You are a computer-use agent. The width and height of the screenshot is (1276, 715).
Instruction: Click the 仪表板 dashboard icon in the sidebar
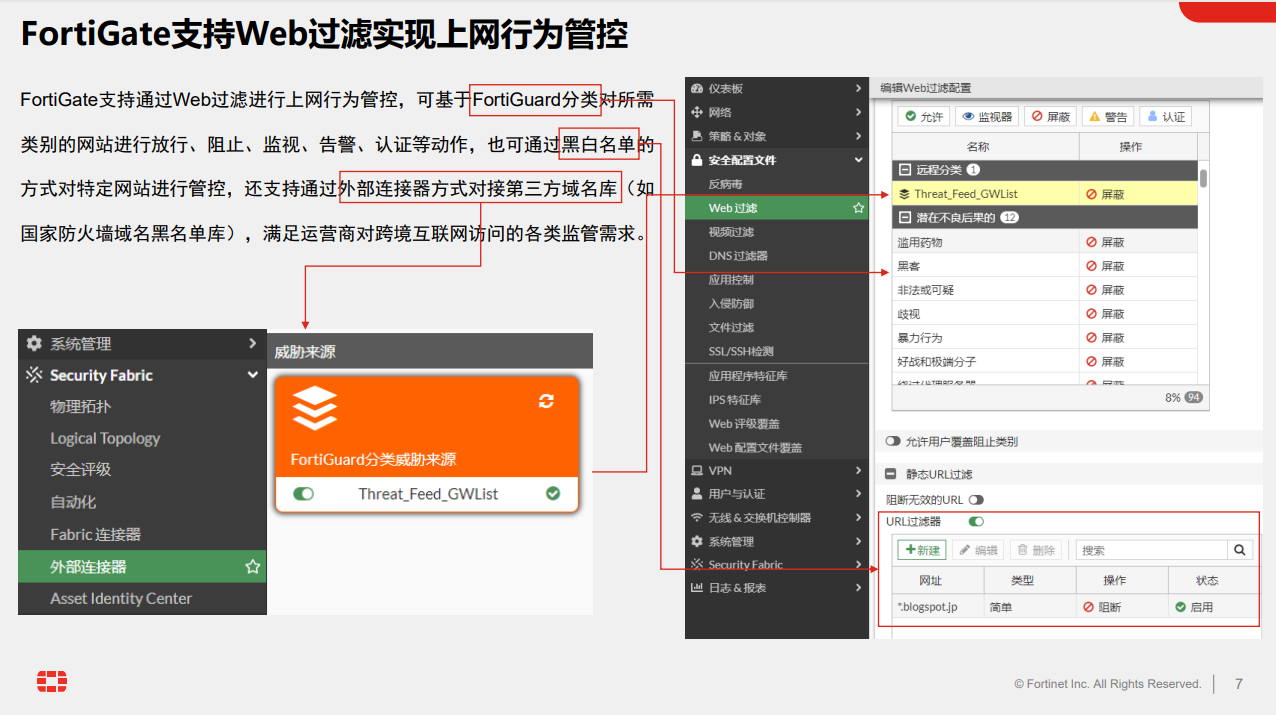point(697,89)
